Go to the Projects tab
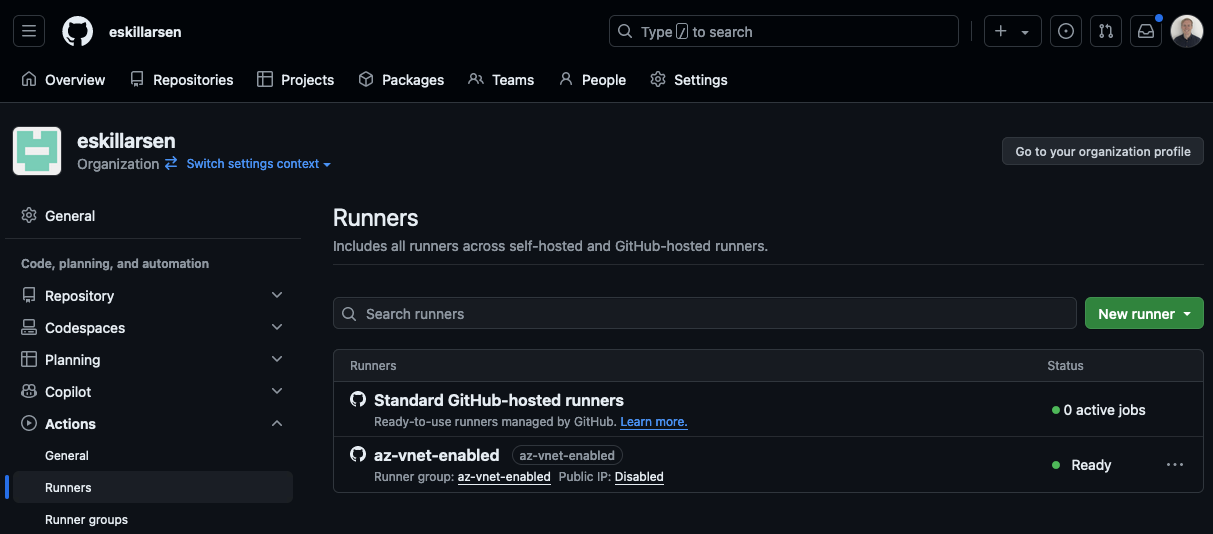The width and height of the screenshot is (1213, 534). 295,80
